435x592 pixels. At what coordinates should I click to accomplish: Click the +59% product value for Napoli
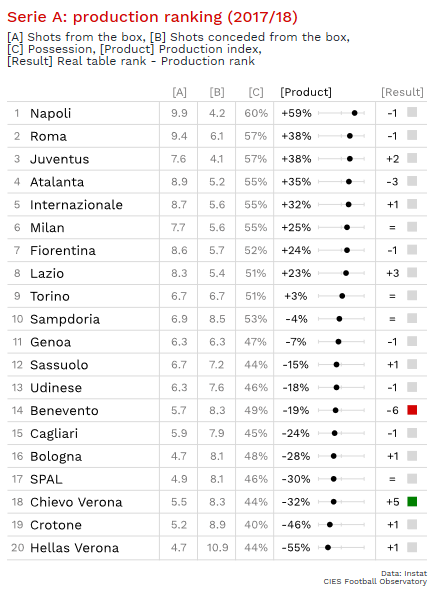click(x=296, y=113)
